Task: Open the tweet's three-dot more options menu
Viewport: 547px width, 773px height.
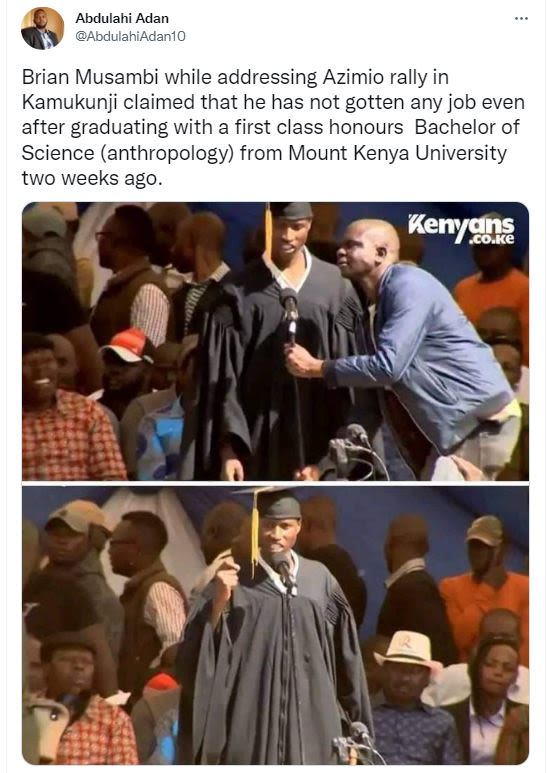Action: (x=521, y=19)
